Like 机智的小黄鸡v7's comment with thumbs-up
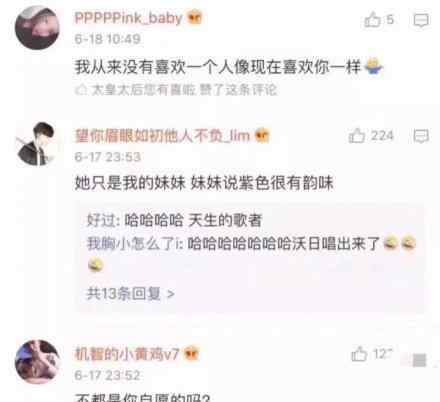Viewport: 440px width, 402px height. 359,354
